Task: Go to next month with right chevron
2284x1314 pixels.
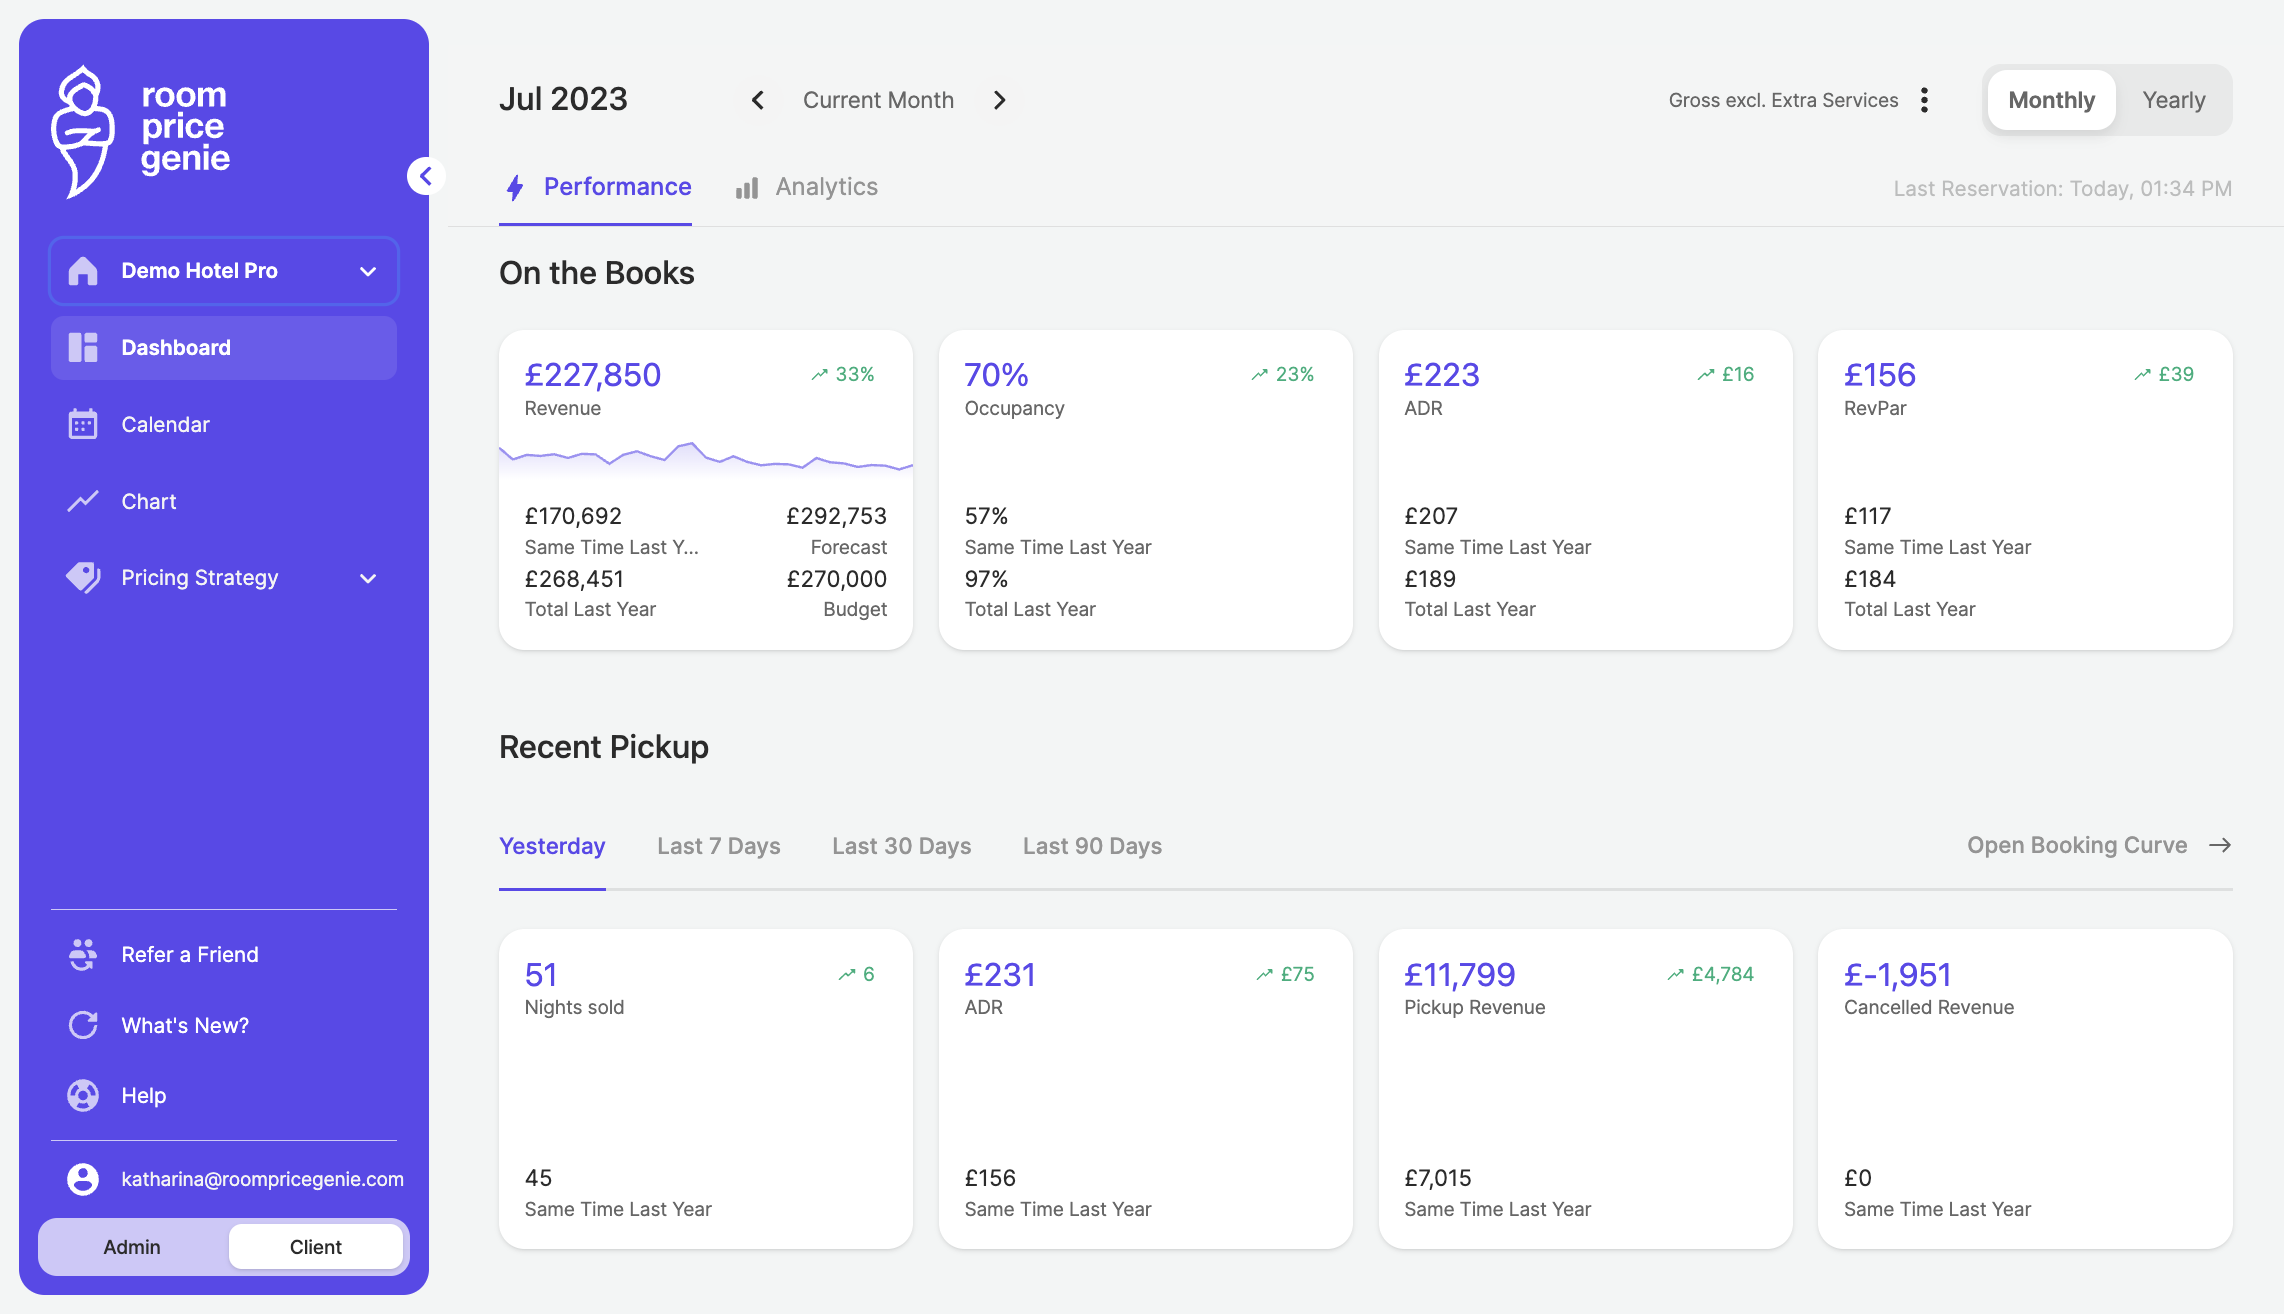Action: pos(999,100)
